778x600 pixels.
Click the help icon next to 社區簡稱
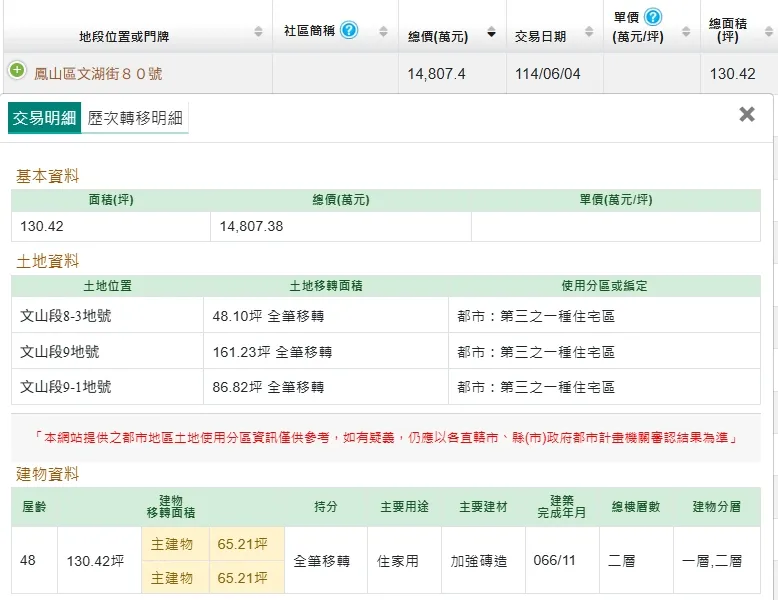[349, 30]
